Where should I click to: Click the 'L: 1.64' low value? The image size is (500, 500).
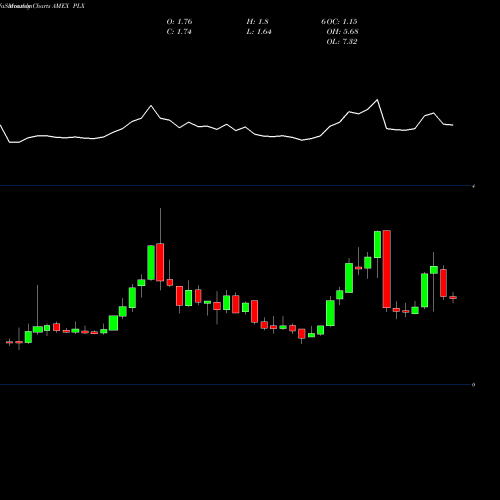pos(259,32)
